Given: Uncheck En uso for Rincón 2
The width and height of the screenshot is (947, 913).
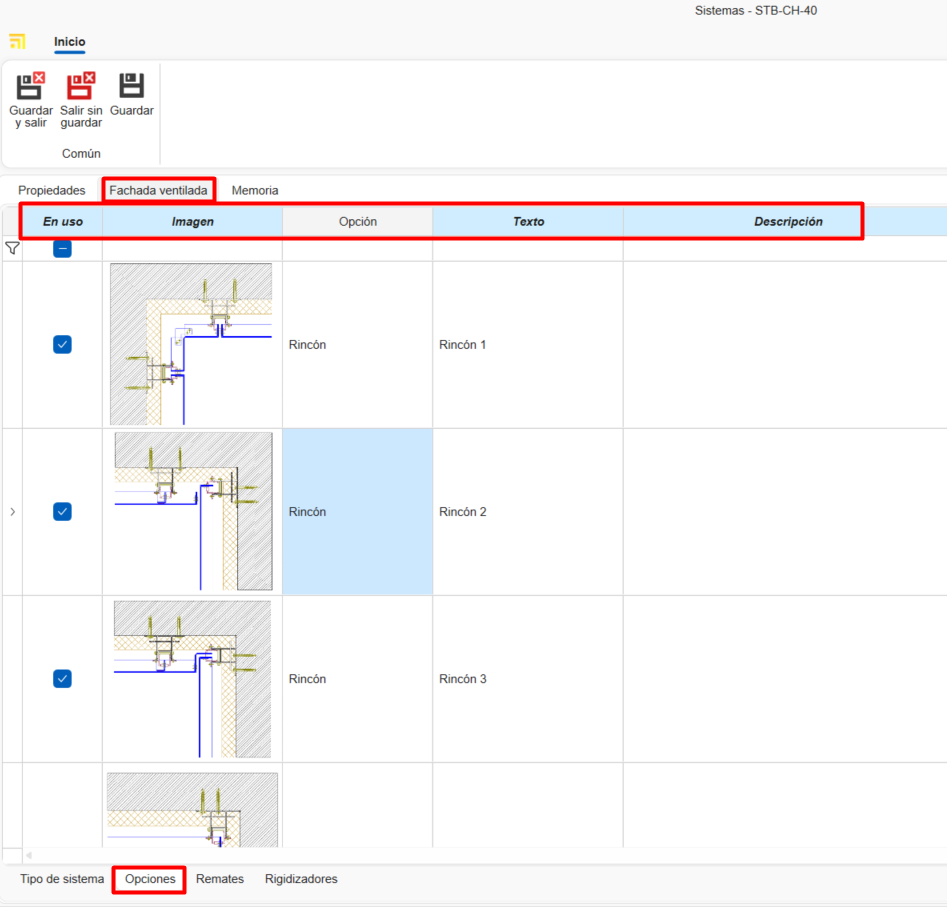Looking at the screenshot, I should [62, 512].
